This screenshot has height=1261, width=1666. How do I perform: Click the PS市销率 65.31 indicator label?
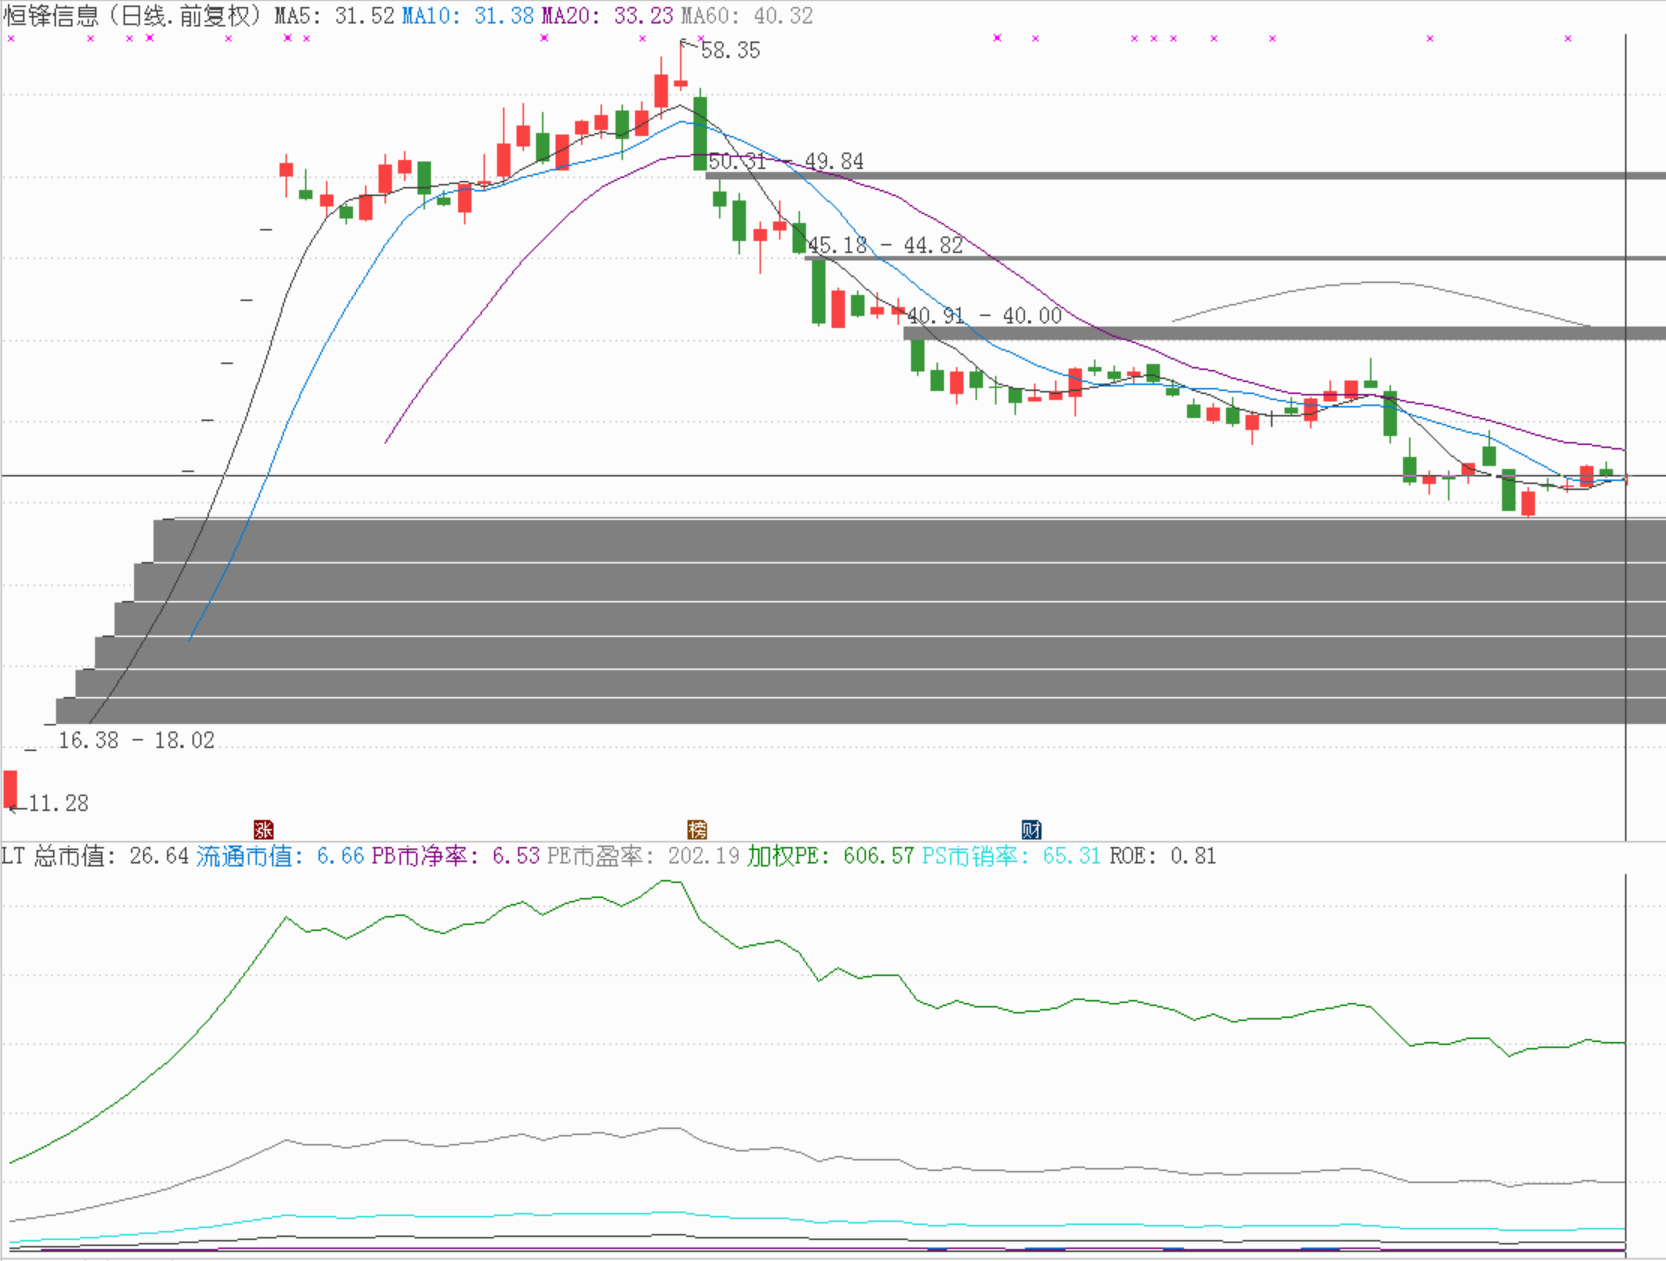tap(1011, 856)
